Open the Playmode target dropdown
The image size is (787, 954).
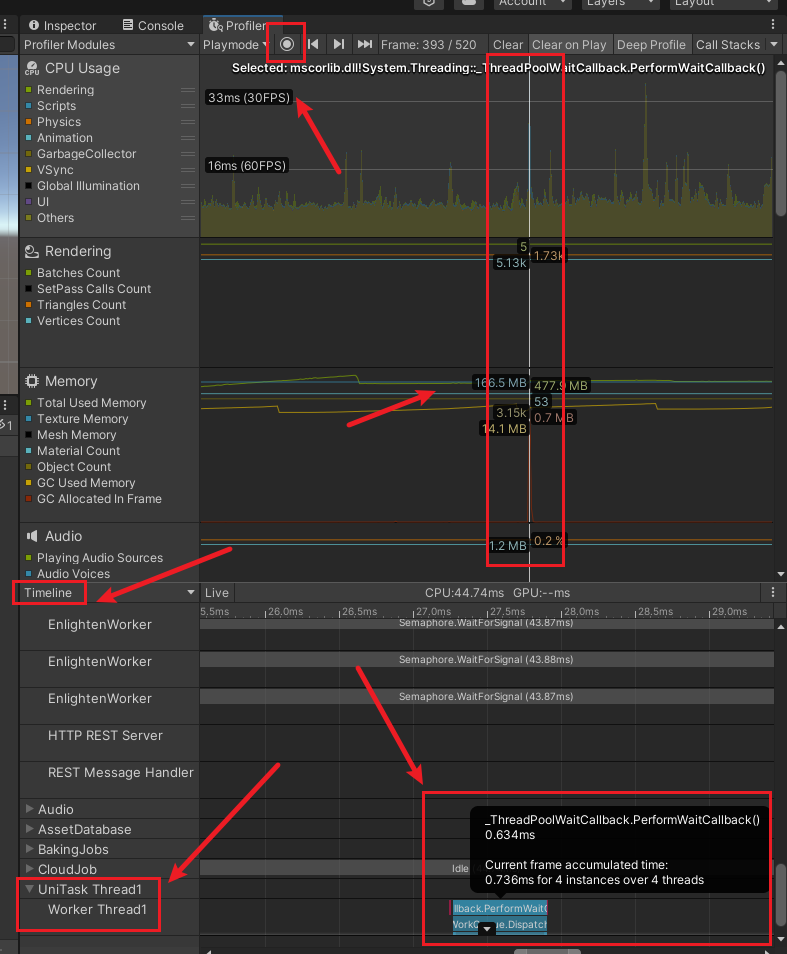(x=235, y=44)
